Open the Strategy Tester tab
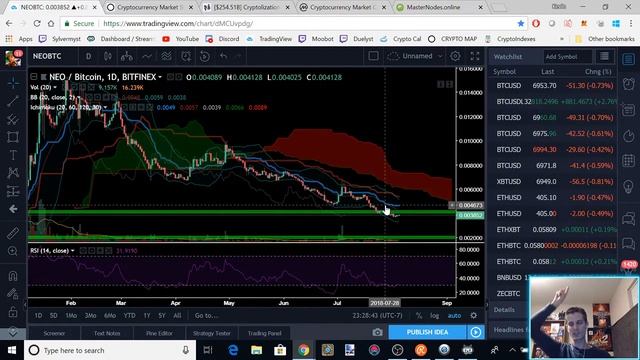The image size is (640, 360). pyautogui.click(x=211, y=333)
